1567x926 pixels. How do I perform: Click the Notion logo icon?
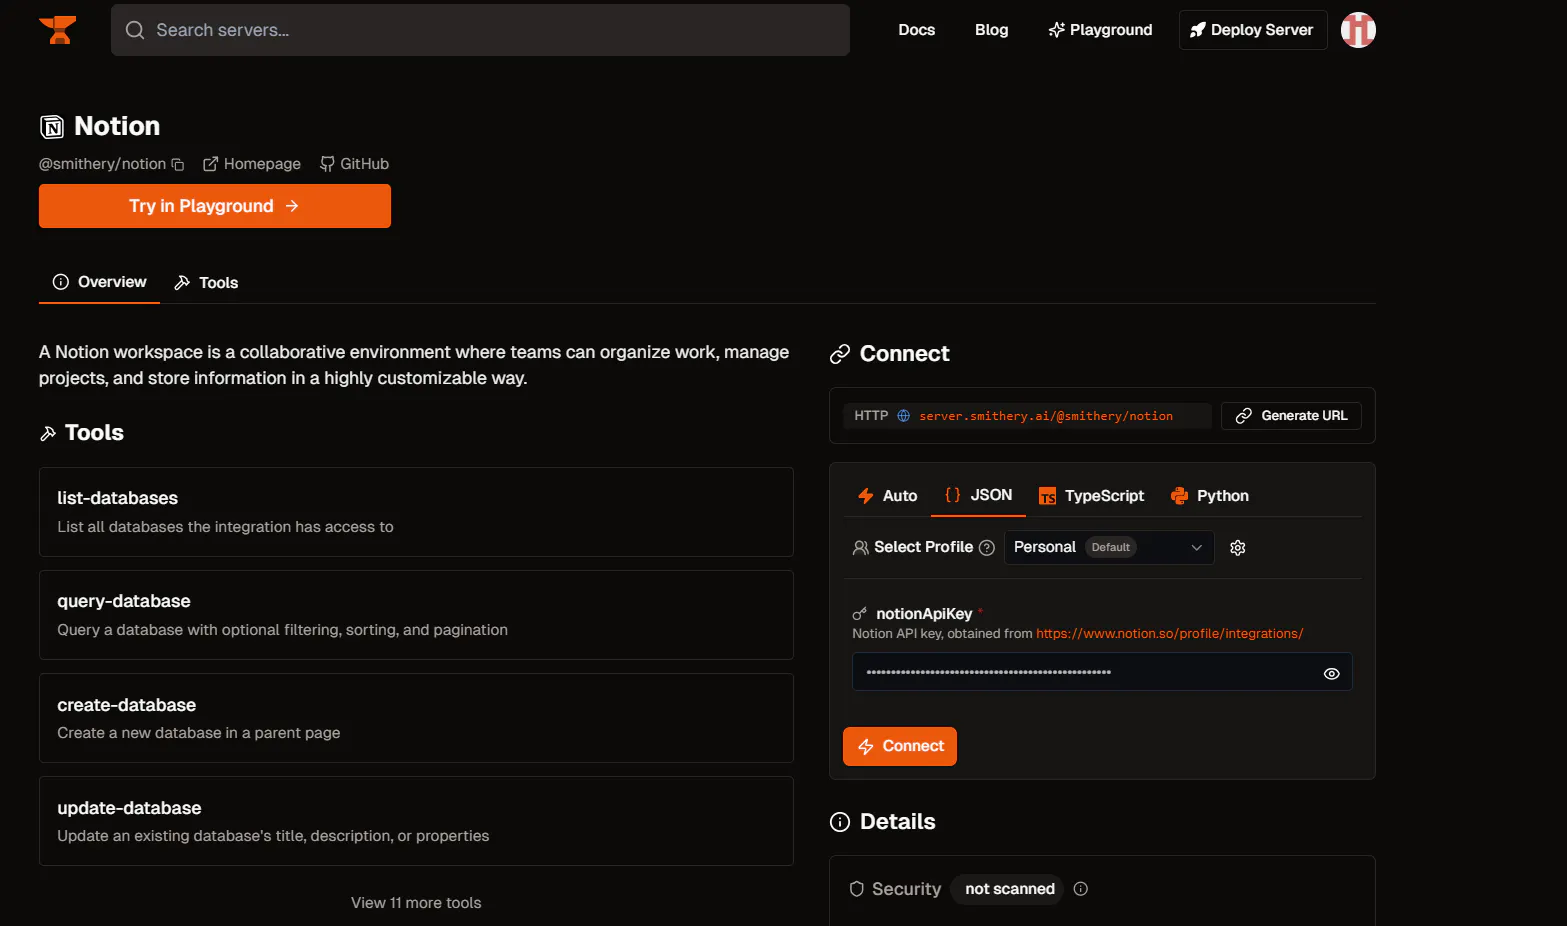pyautogui.click(x=52, y=127)
